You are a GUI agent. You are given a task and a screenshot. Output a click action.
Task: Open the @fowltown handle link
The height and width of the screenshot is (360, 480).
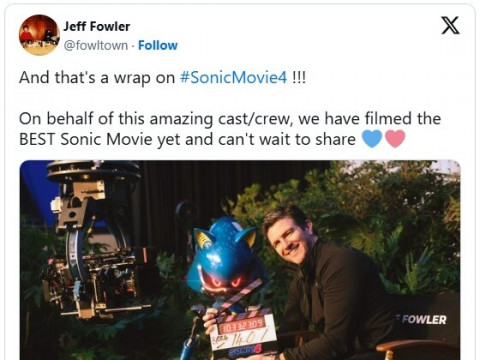click(95, 45)
